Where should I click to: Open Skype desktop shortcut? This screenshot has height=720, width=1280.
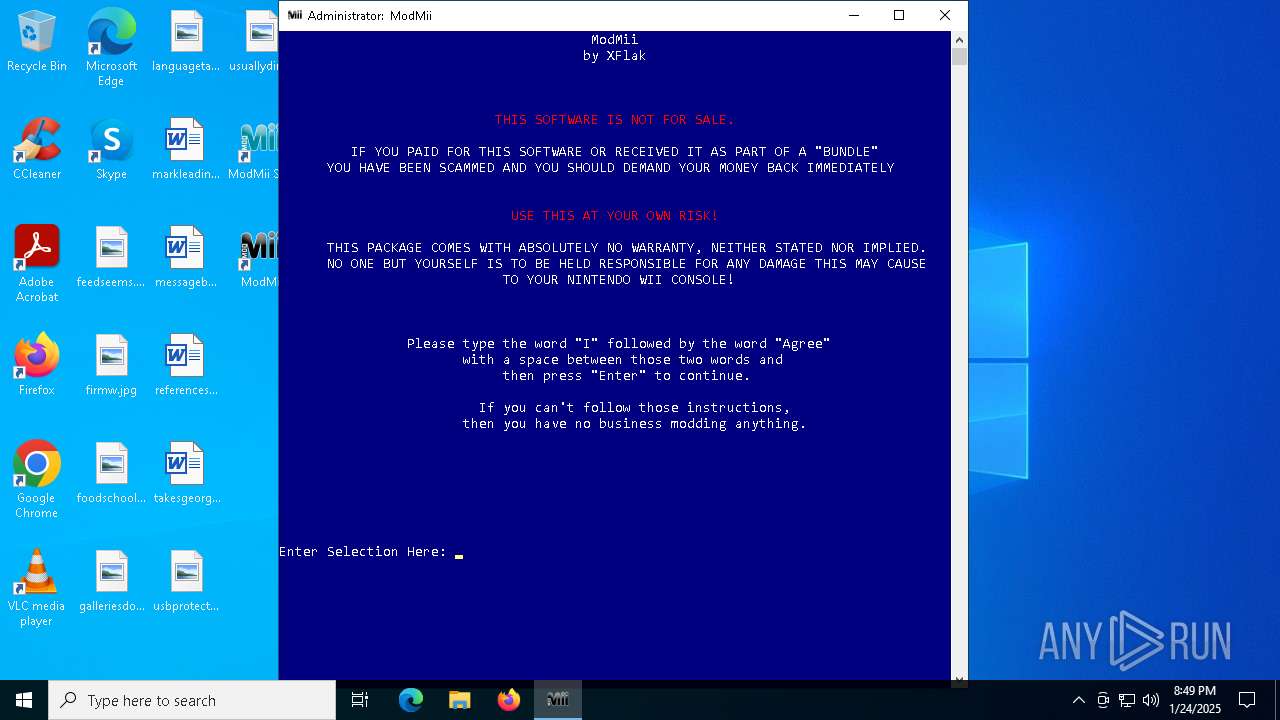[x=111, y=149]
